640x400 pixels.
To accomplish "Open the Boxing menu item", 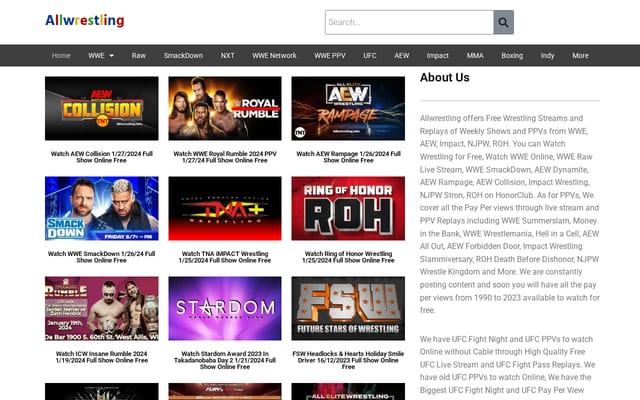I will pyautogui.click(x=512, y=56).
